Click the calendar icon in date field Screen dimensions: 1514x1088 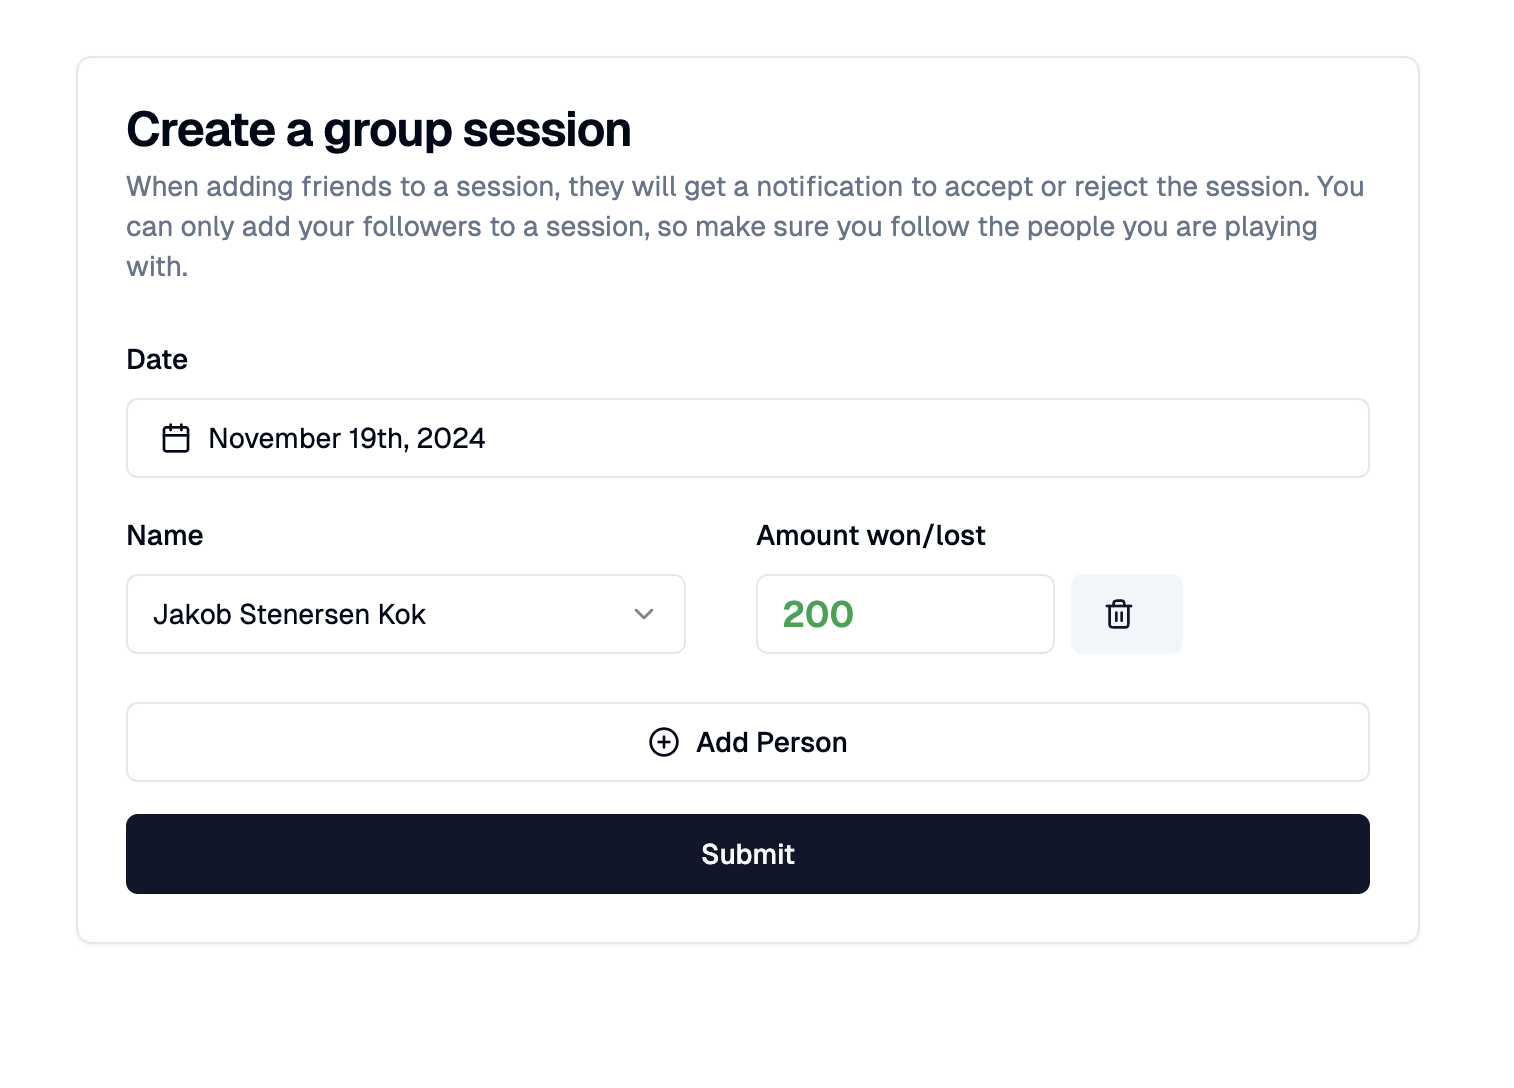[176, 438]
